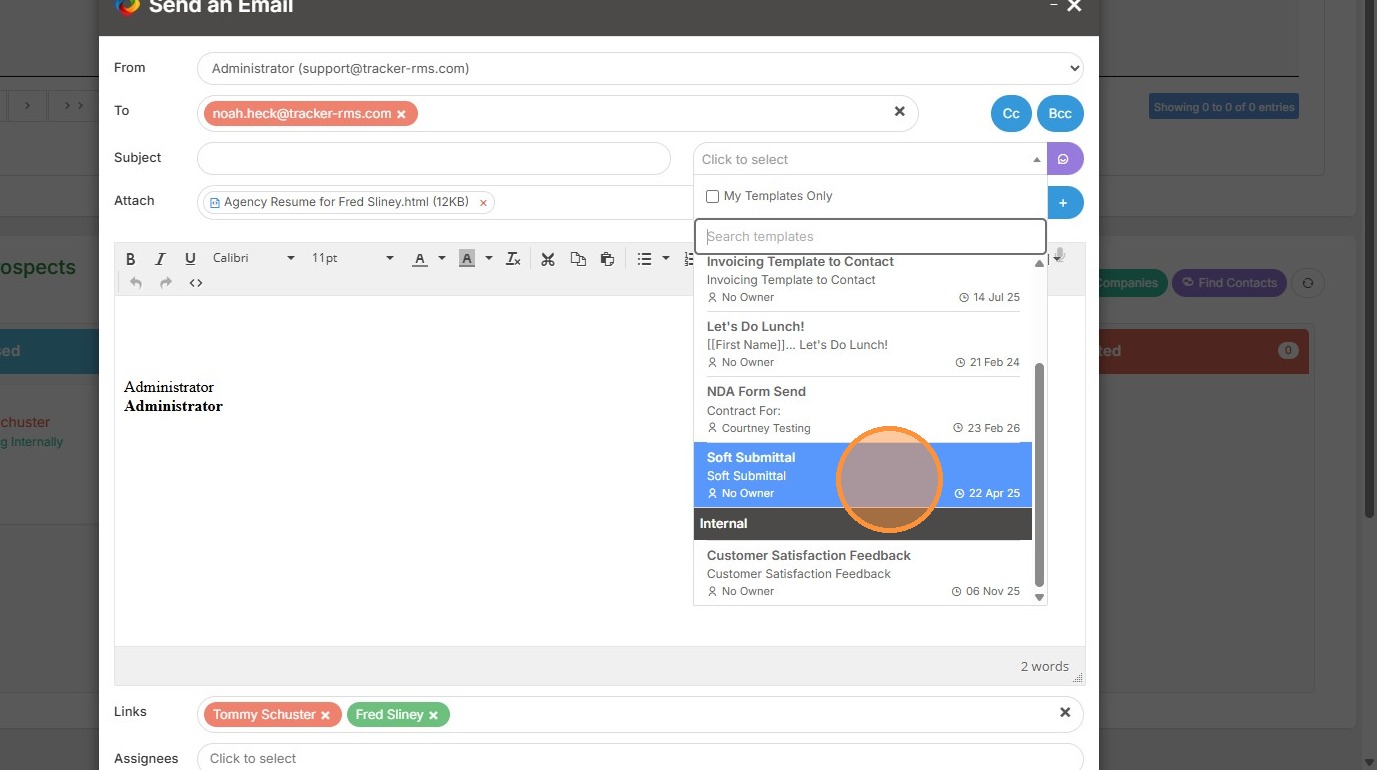1377x770 pixels.
Task: Redo last edit in editor
Action: 166,283
